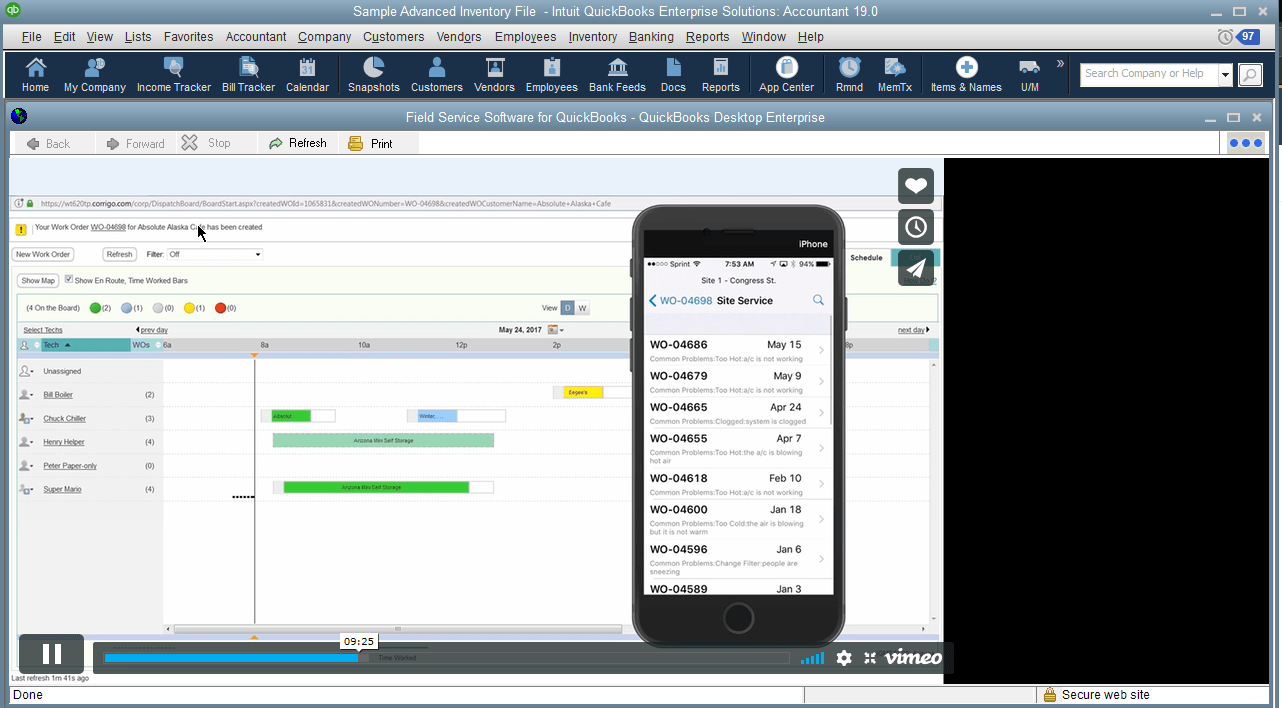This screenshot has height=708, width=1282.
Task: Open the Customers center icon
Action: click(437, 75)
